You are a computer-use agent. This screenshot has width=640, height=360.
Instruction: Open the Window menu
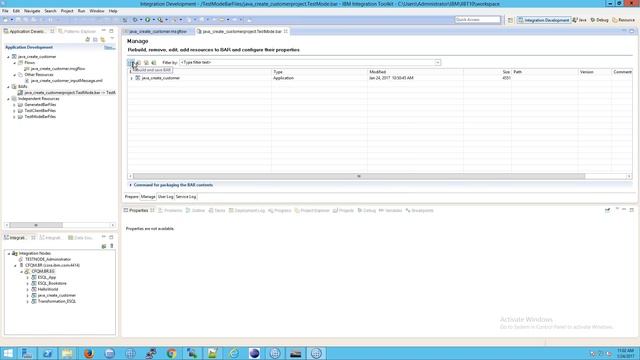97,11
